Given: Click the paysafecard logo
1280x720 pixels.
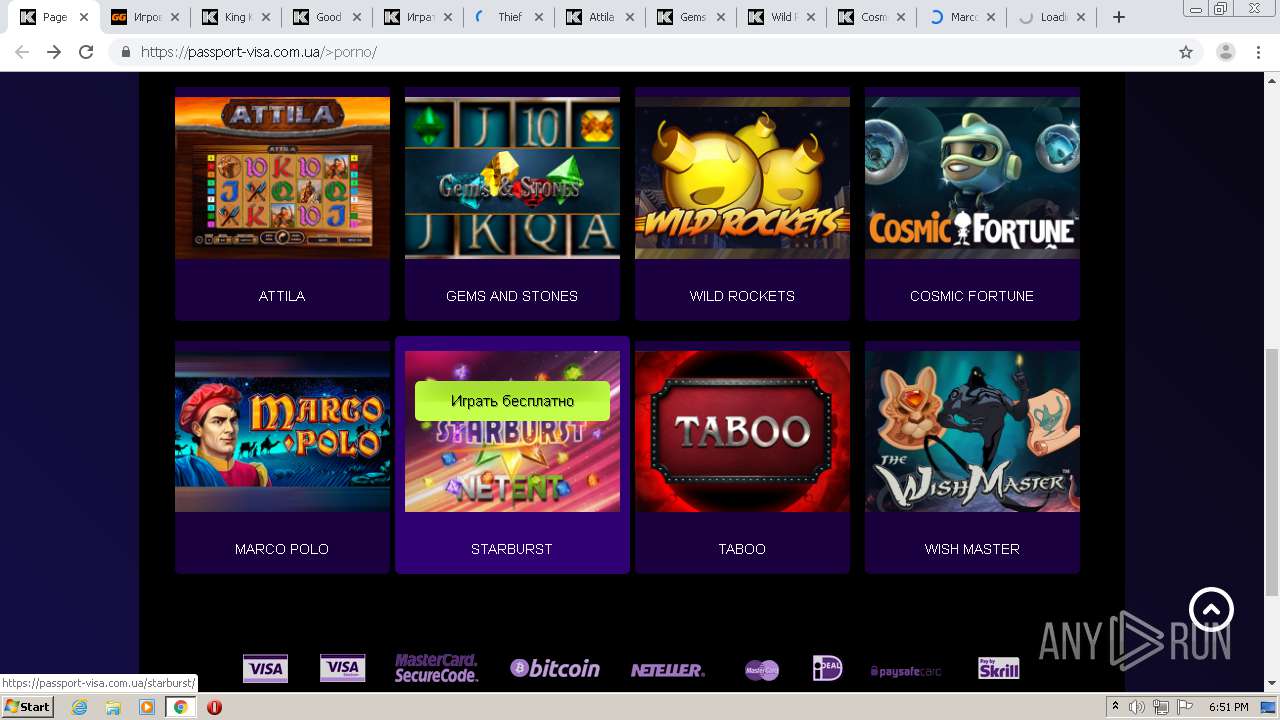Looking at the screenshot, I should pos(906,671).
